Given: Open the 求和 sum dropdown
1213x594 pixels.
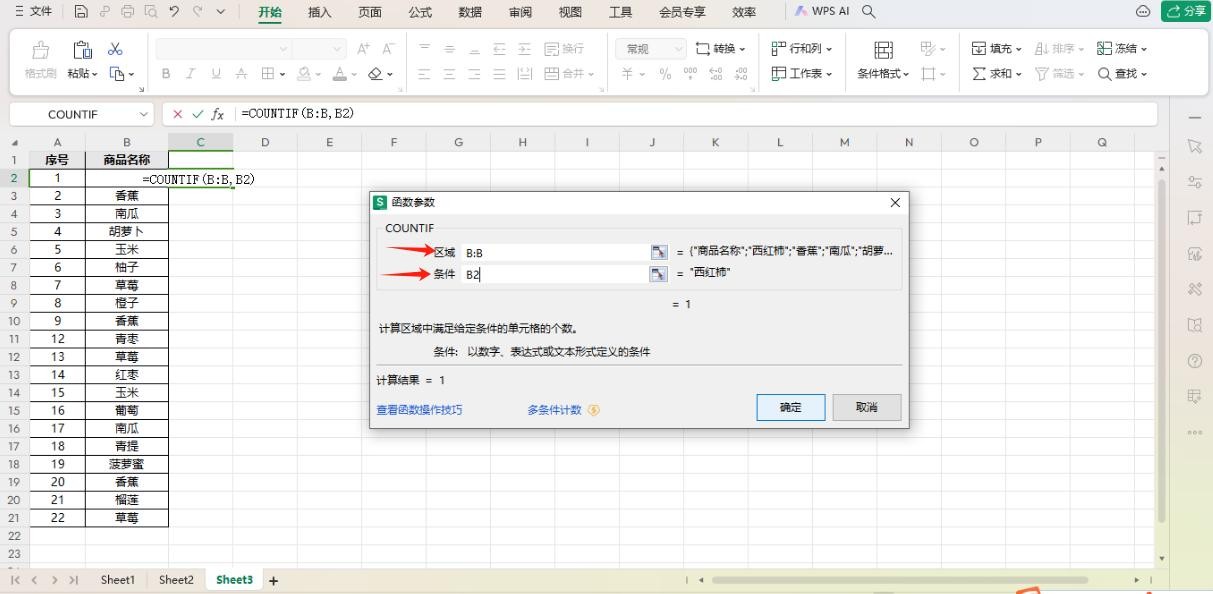Looking at the screenshot, I should point(997,73).
